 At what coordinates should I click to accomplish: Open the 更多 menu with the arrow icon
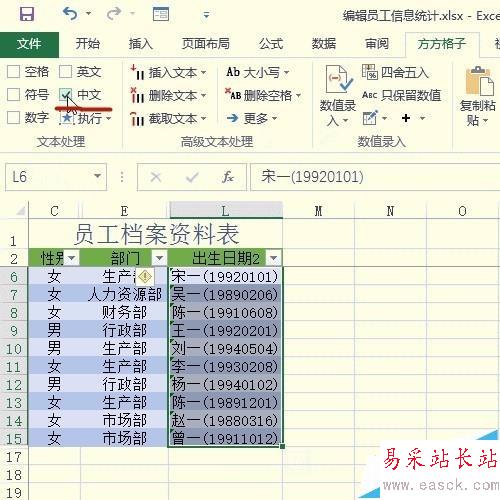pos(252,118)
